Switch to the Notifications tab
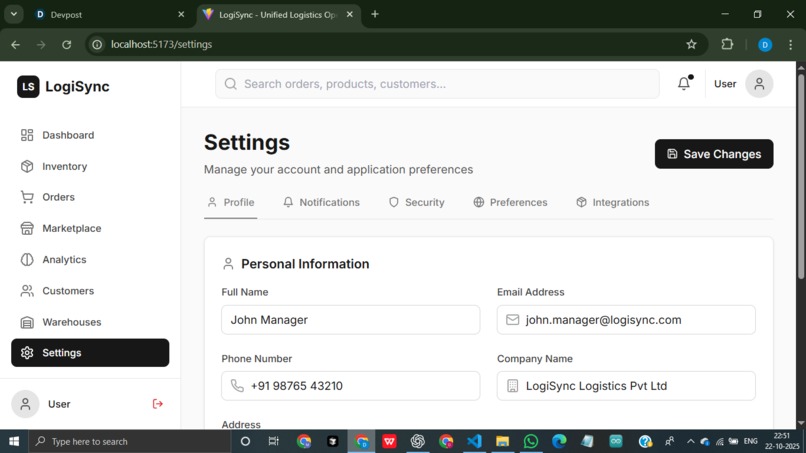806x453 pixels. (x=321, y=203)
